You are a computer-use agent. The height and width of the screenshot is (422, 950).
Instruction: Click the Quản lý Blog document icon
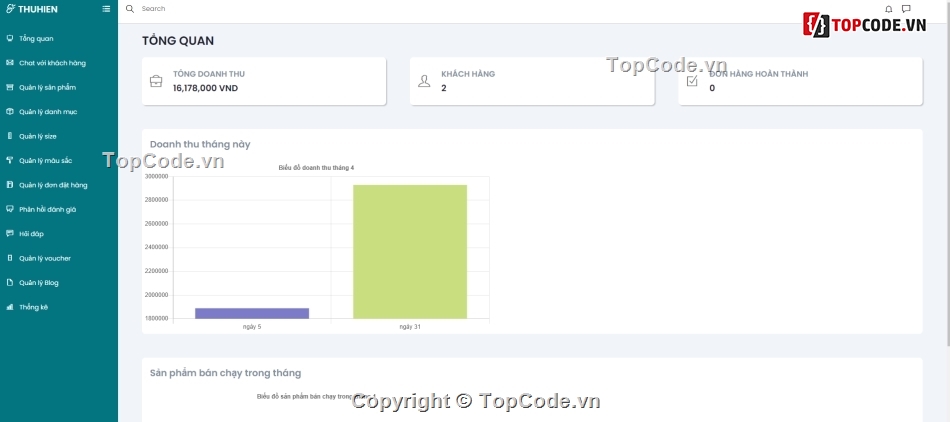pos(9,282)
